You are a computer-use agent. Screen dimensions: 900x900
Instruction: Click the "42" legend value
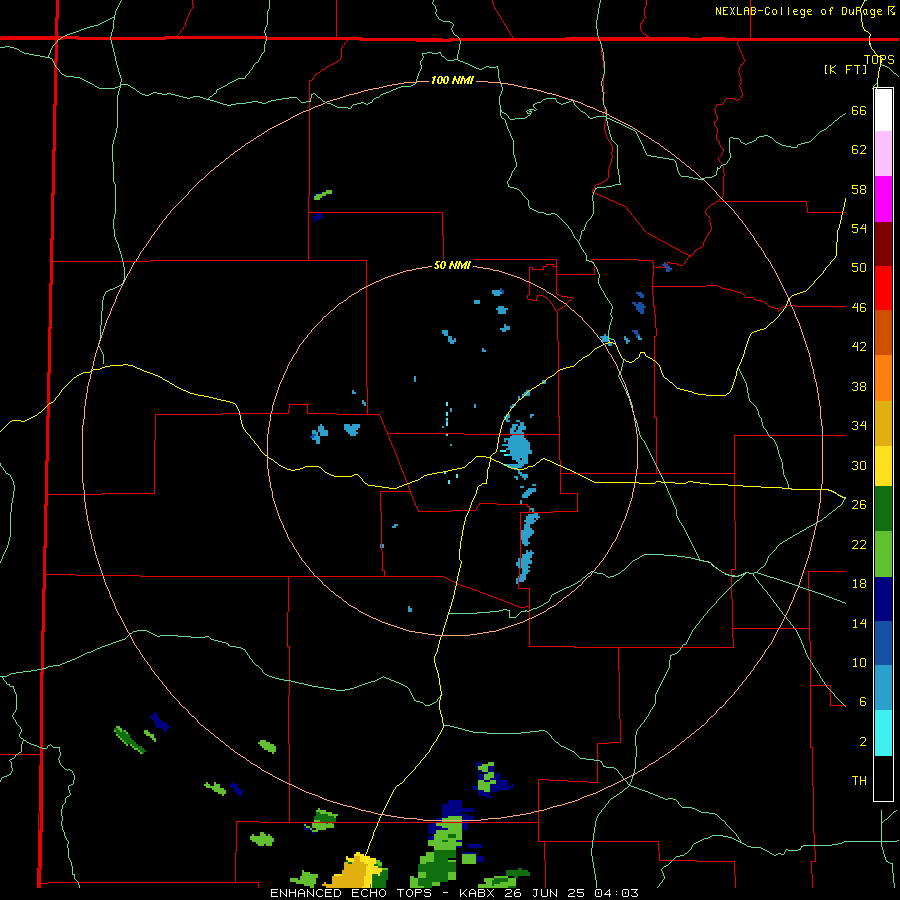[x=859, y=347]
